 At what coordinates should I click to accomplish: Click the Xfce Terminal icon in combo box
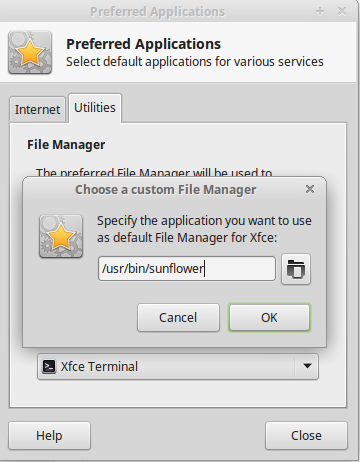(x=49, y=366)
